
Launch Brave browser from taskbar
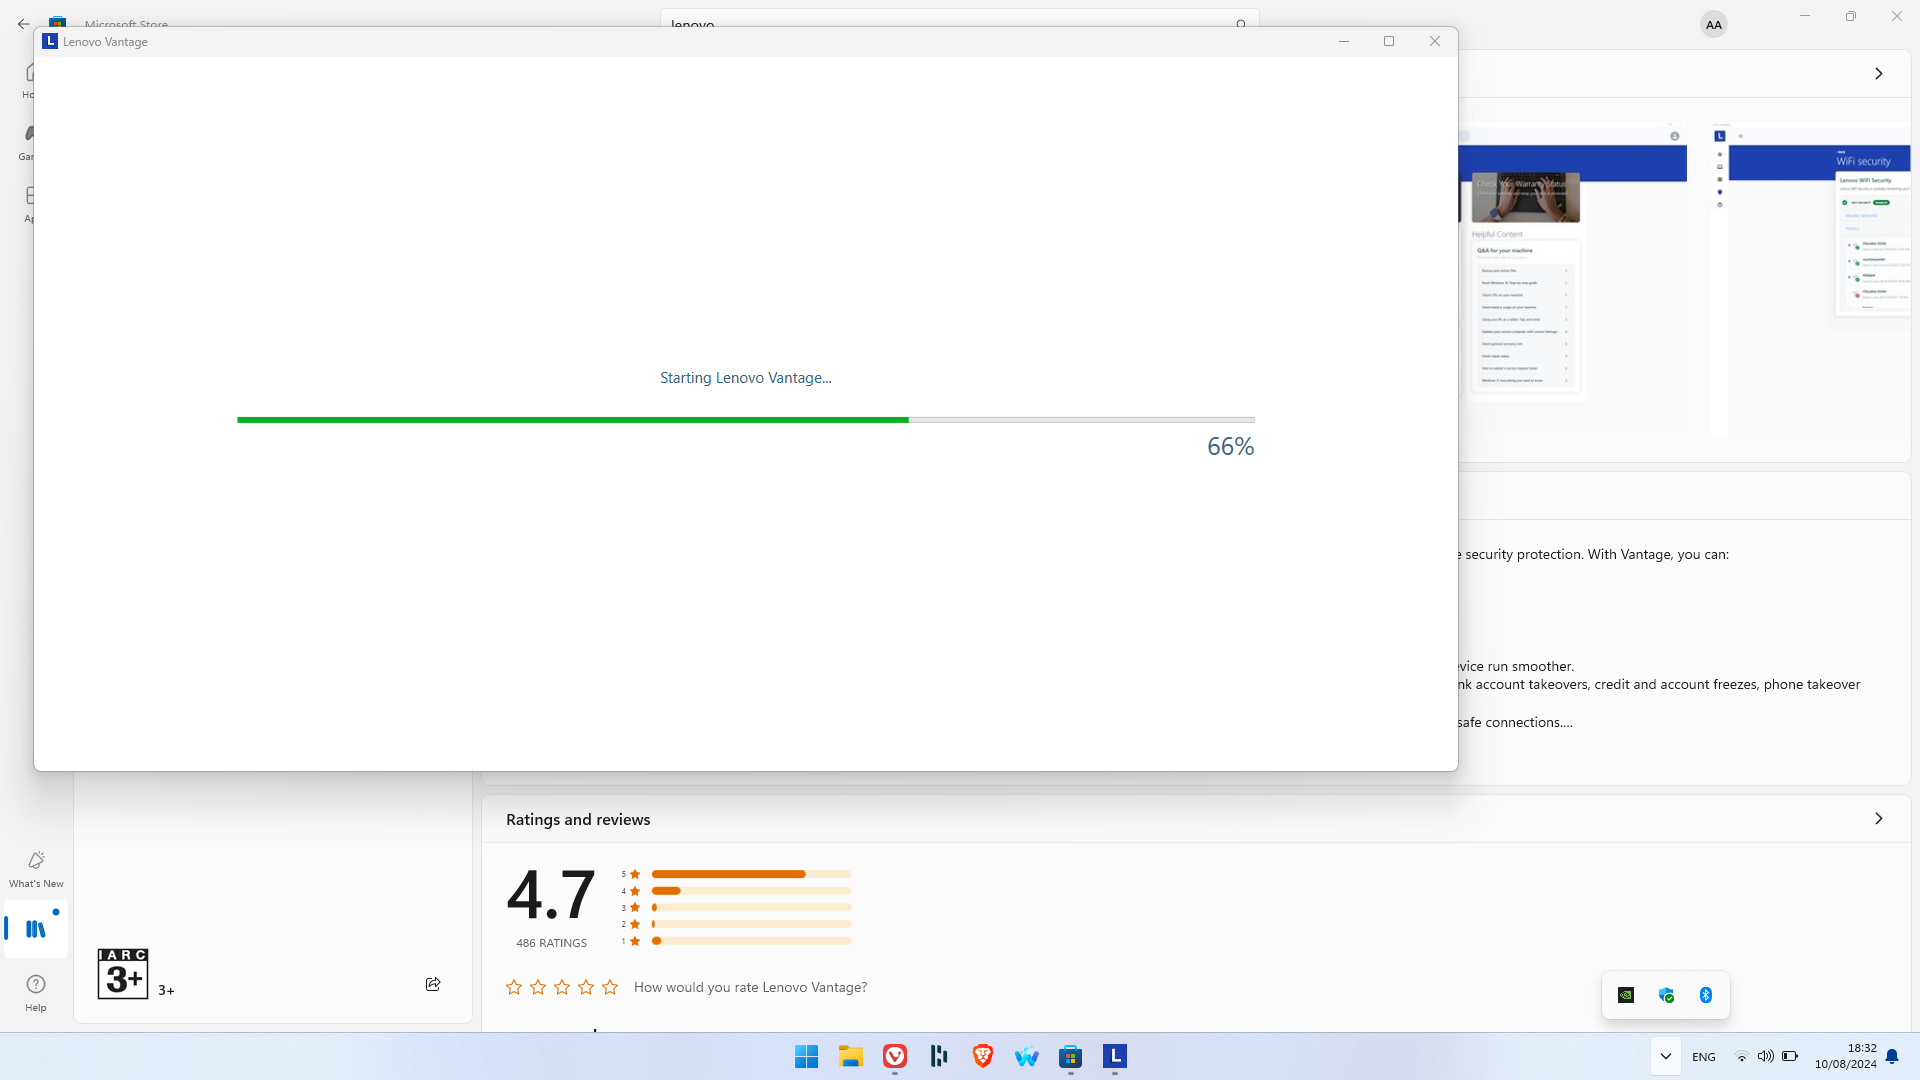pyautogui.click(x=982, y=1056)
